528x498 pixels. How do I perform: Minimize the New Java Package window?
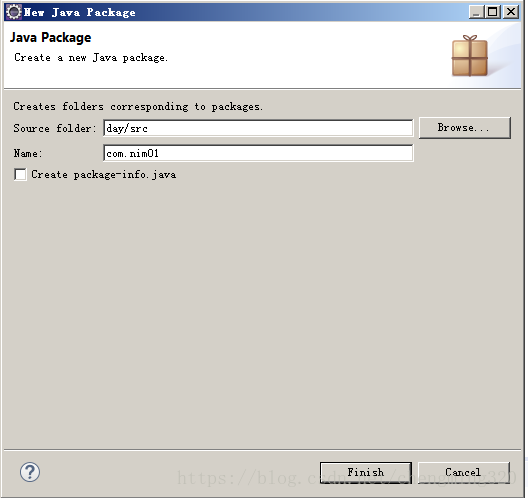pyautogui.click(x=476, y=12)
